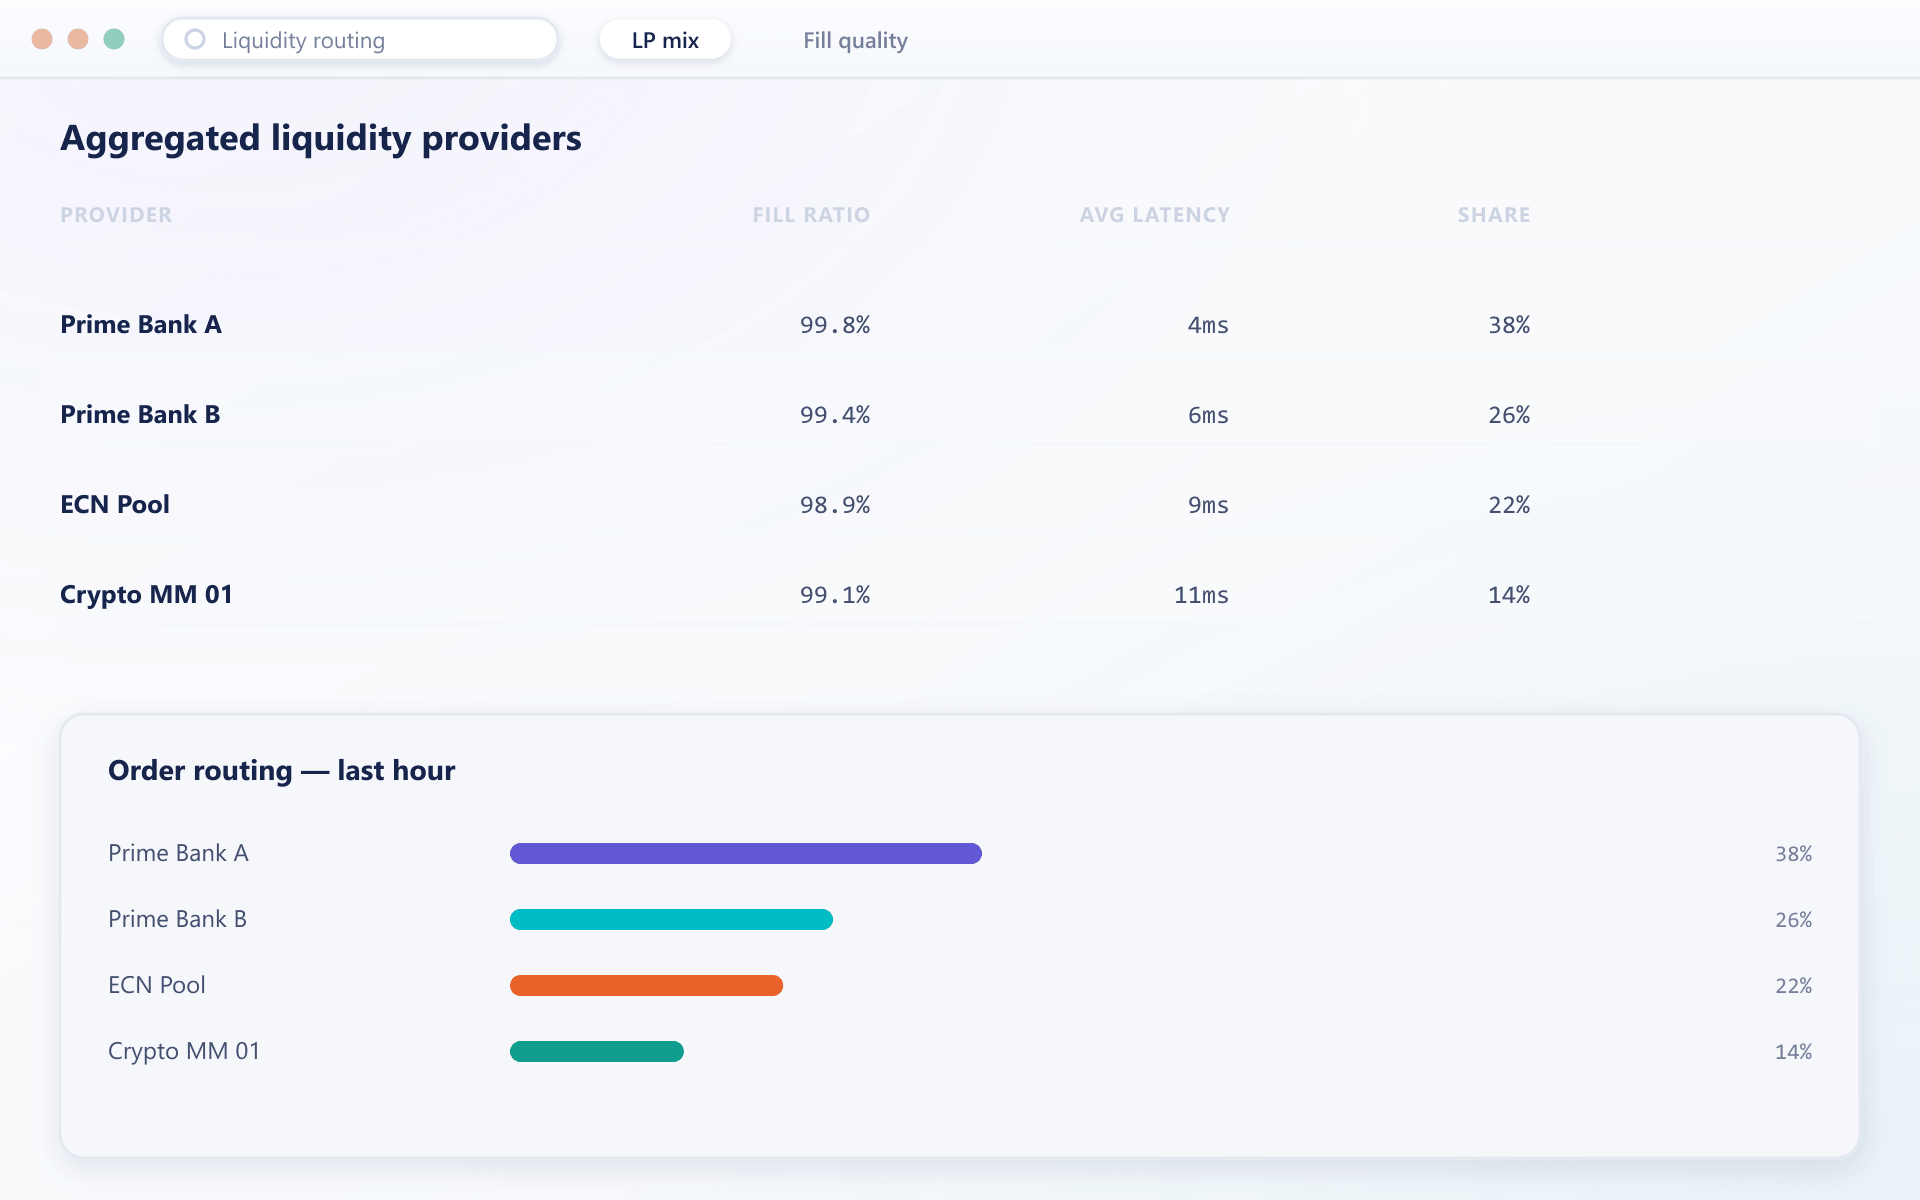Viewport: 1920px width, 1200px height.
Task: Click the green Crypto MM 01 routing bar
Action: (x=597, y=1051)
